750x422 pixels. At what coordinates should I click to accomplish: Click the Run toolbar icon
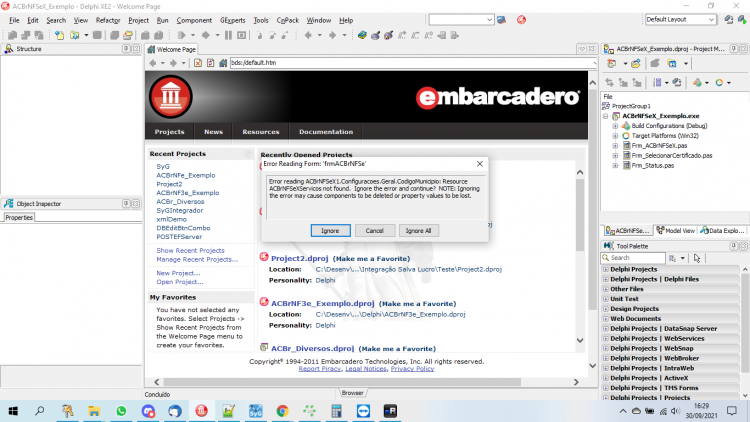pyautogui.click(x=181, y=35)
